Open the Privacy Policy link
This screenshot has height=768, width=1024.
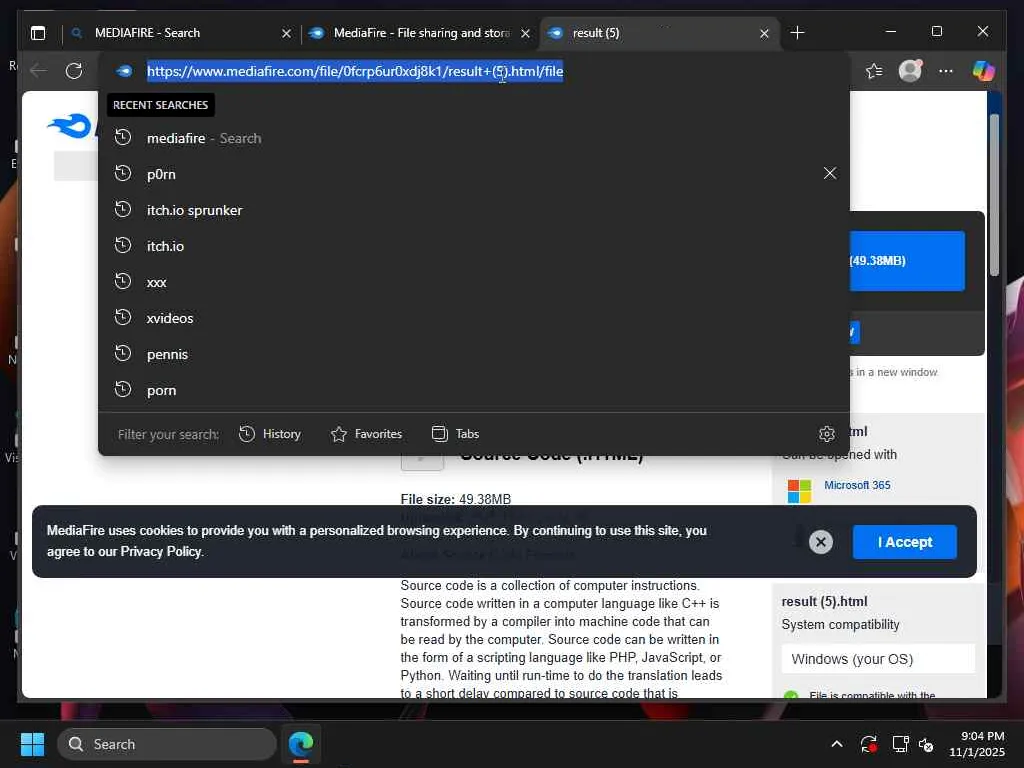point(161,551)
